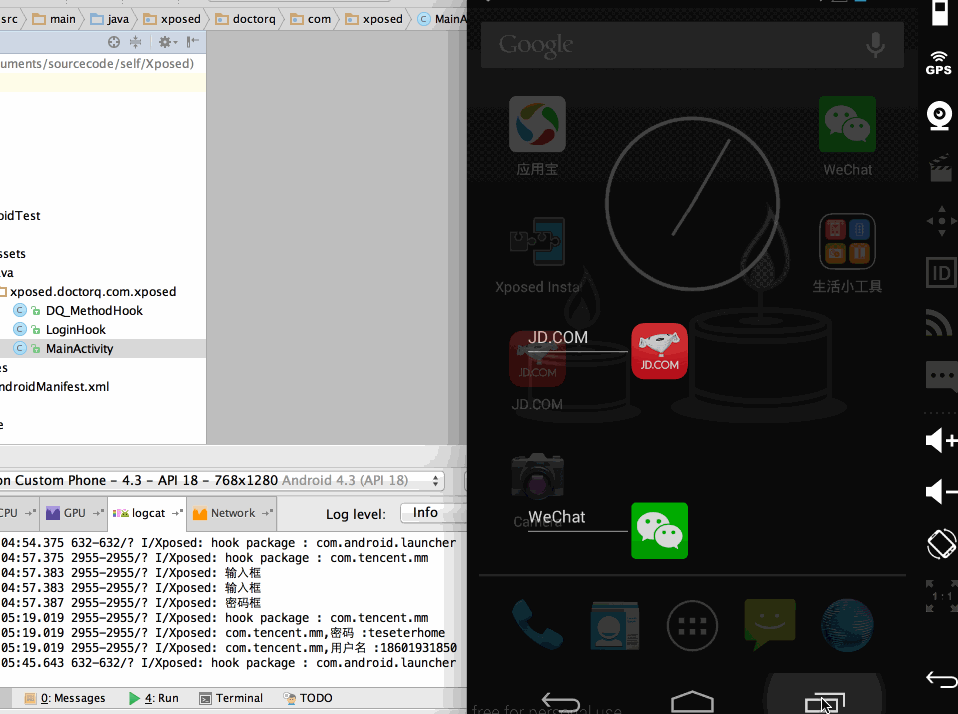Decrease emulator volume with speaker minus icon
958x714 pixels.
pos(940,491)
